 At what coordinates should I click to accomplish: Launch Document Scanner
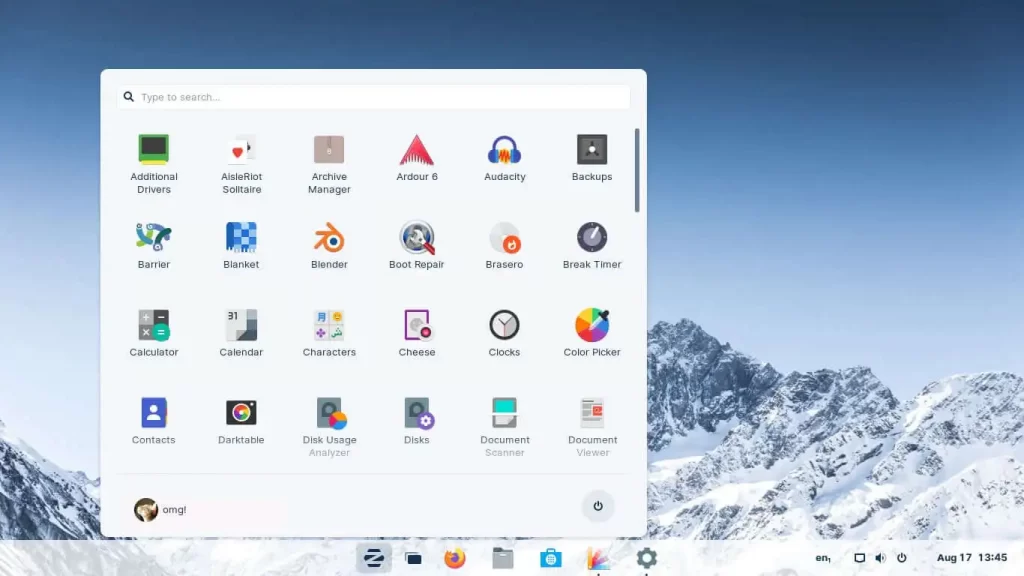pyautogui.click(x=504, y=427)
